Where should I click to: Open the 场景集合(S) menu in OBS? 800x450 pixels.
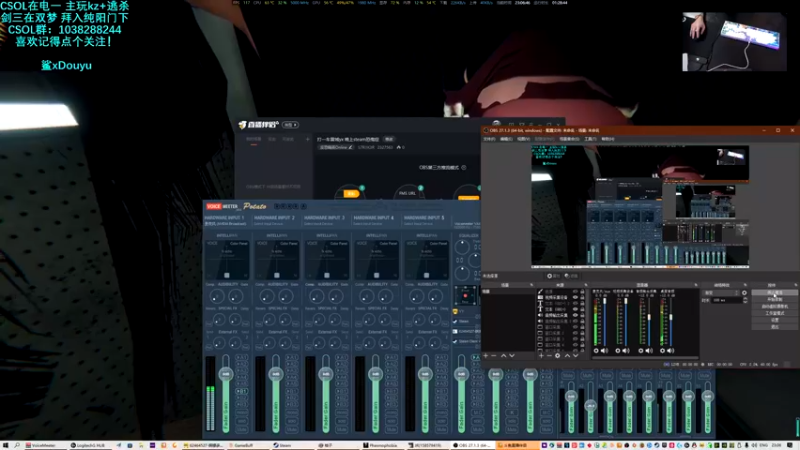click(x=569, y=139)
